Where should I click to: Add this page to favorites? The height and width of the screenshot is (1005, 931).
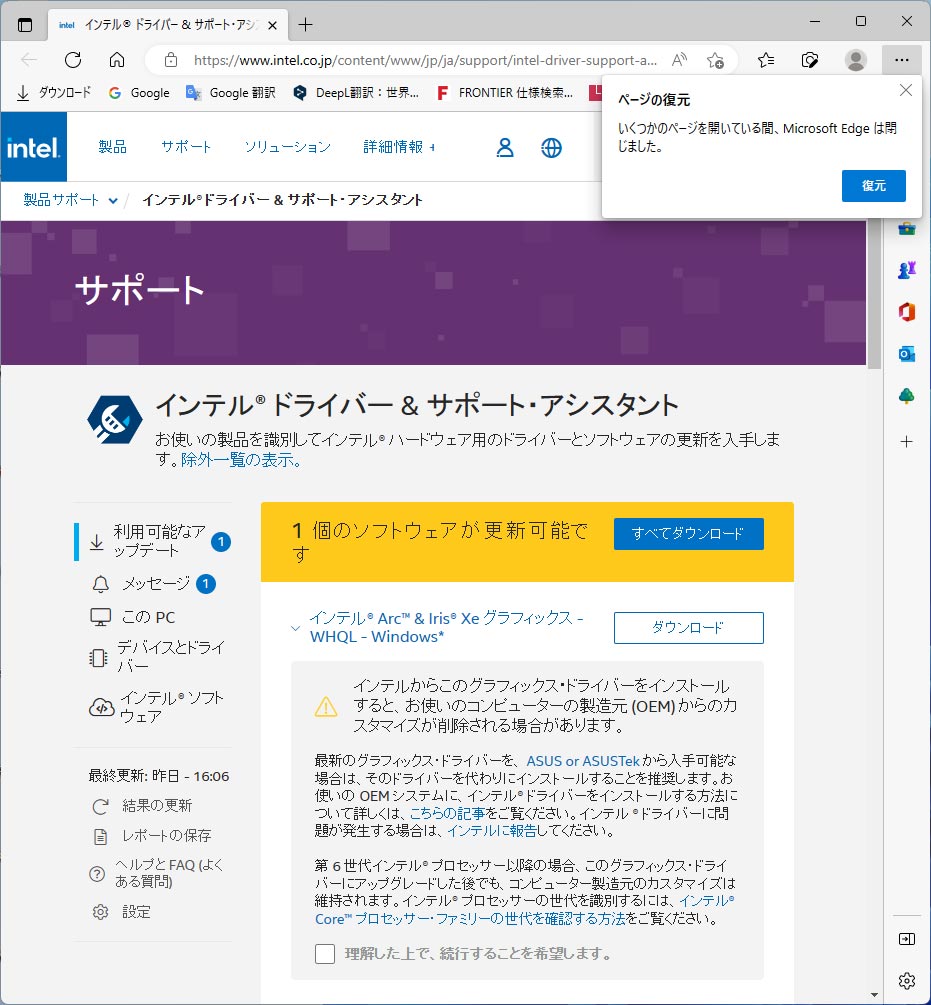[x=715, y=60]
